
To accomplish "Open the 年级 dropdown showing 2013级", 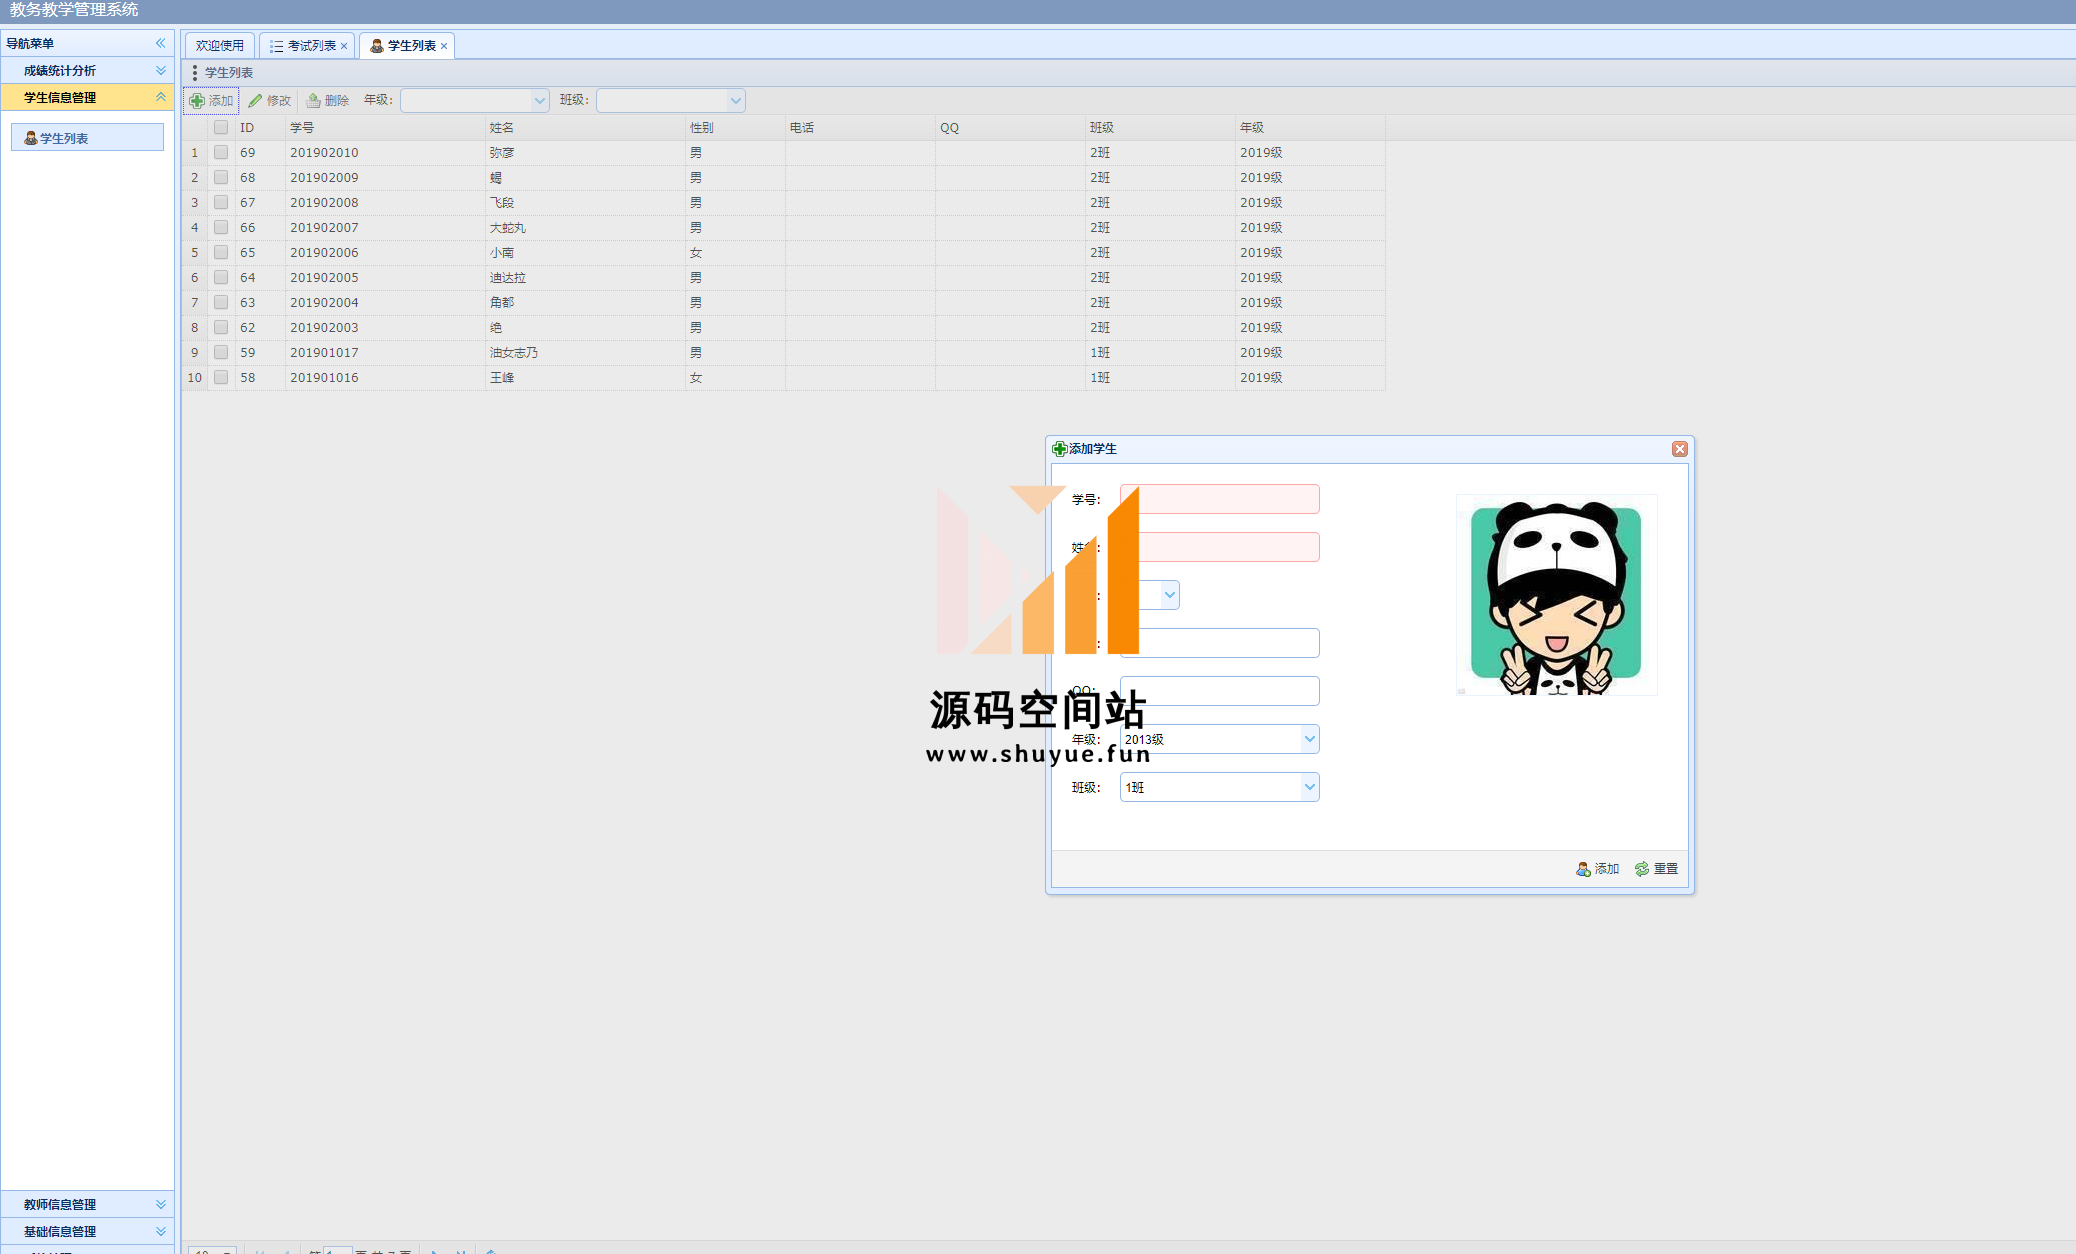I will click(1309, 739).
